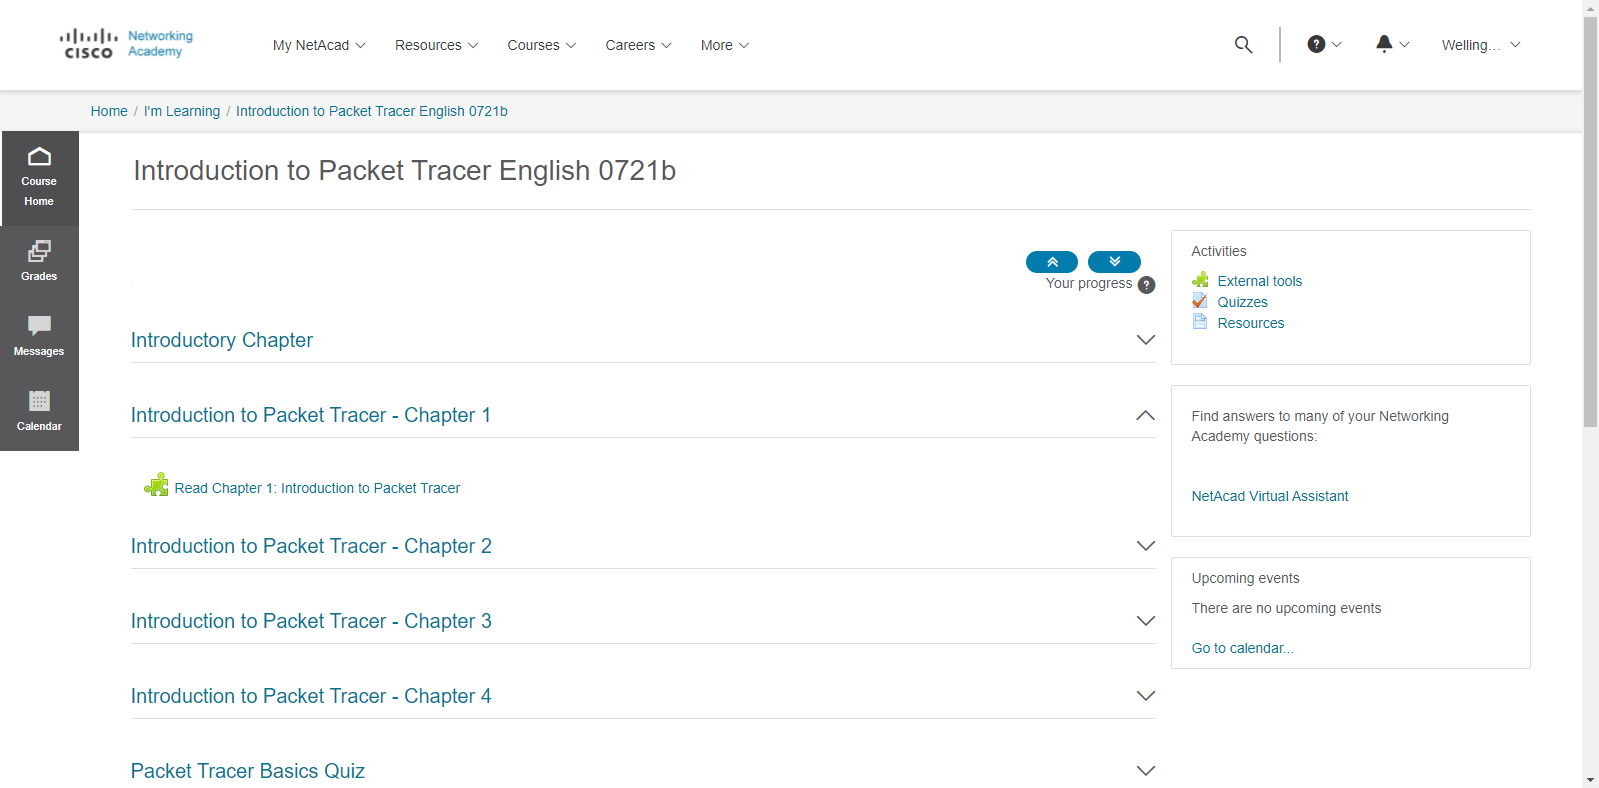Collapse all sections with up-arrows button
Viewport: 1599px width, 788px height.
pos(1052,262)
